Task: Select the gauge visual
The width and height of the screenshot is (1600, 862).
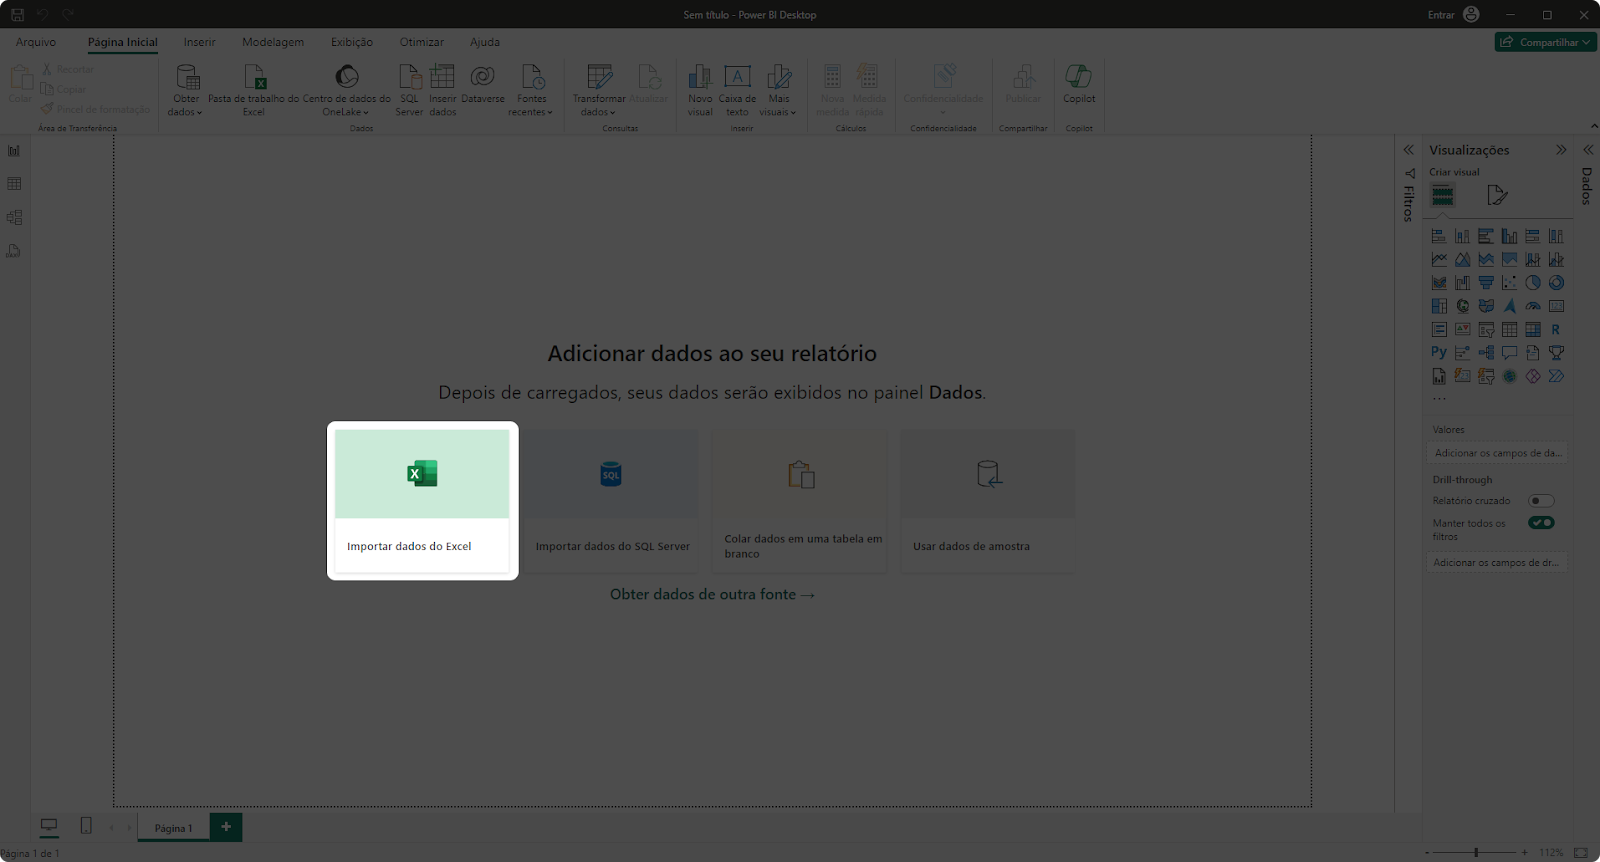Action: 1533,306
